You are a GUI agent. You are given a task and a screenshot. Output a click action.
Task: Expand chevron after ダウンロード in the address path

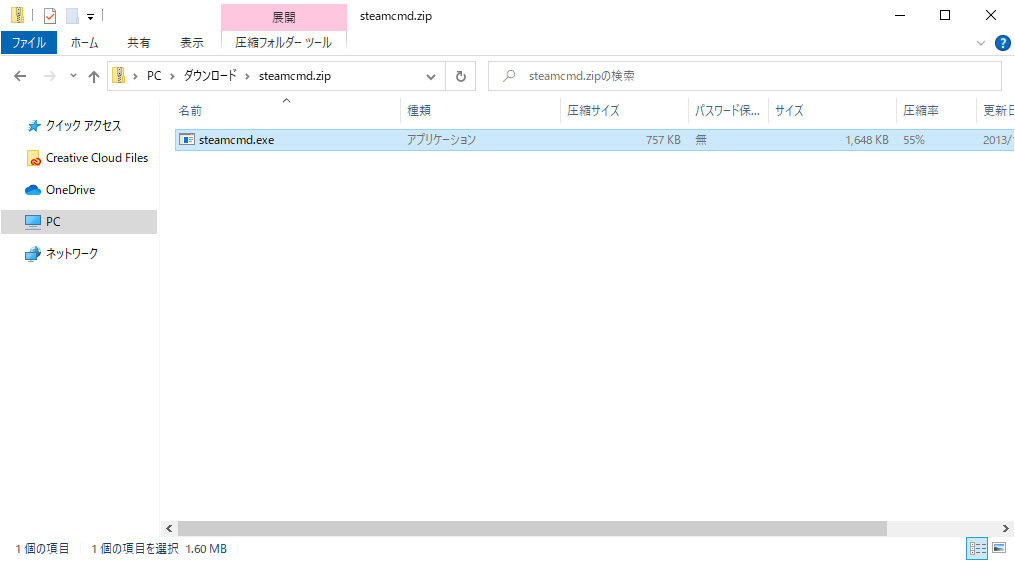click(x=248, y=76)
